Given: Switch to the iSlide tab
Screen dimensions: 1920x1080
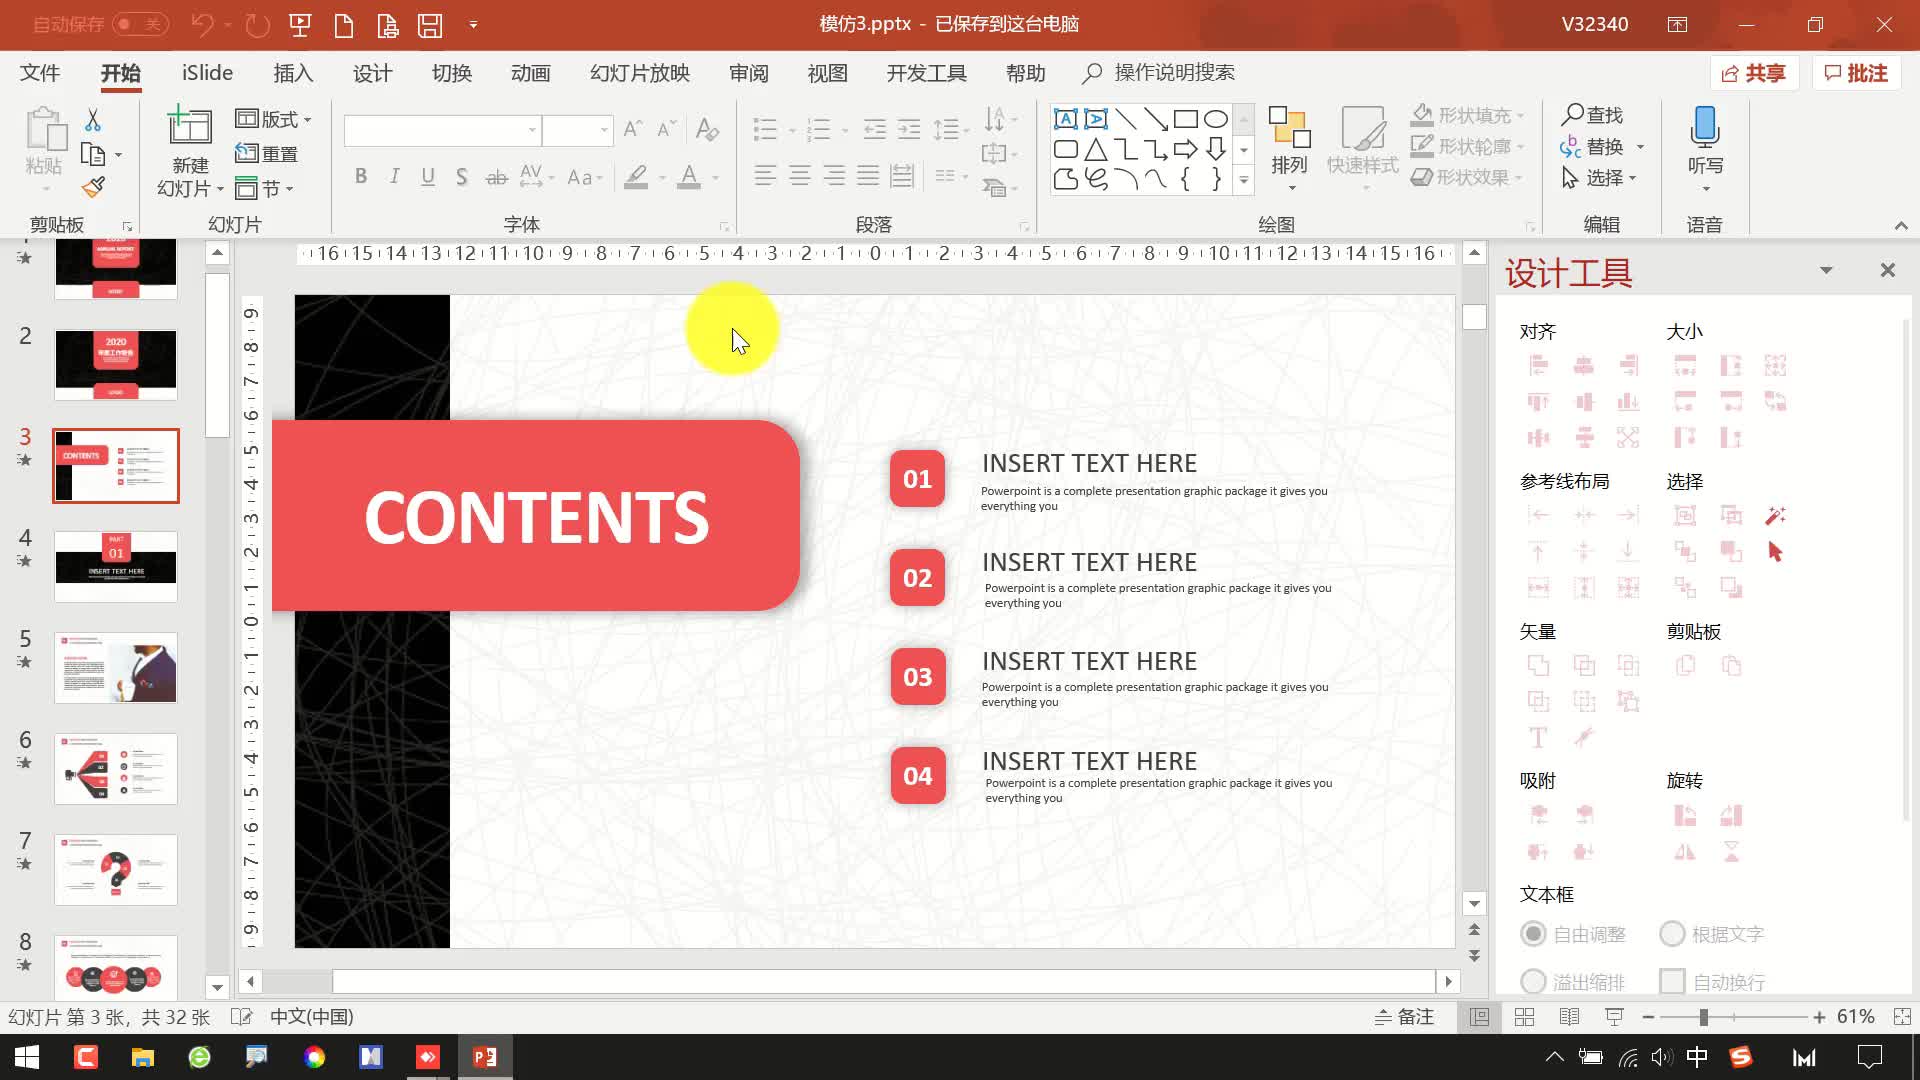Looking at the screenshot, I should [207, 73].
